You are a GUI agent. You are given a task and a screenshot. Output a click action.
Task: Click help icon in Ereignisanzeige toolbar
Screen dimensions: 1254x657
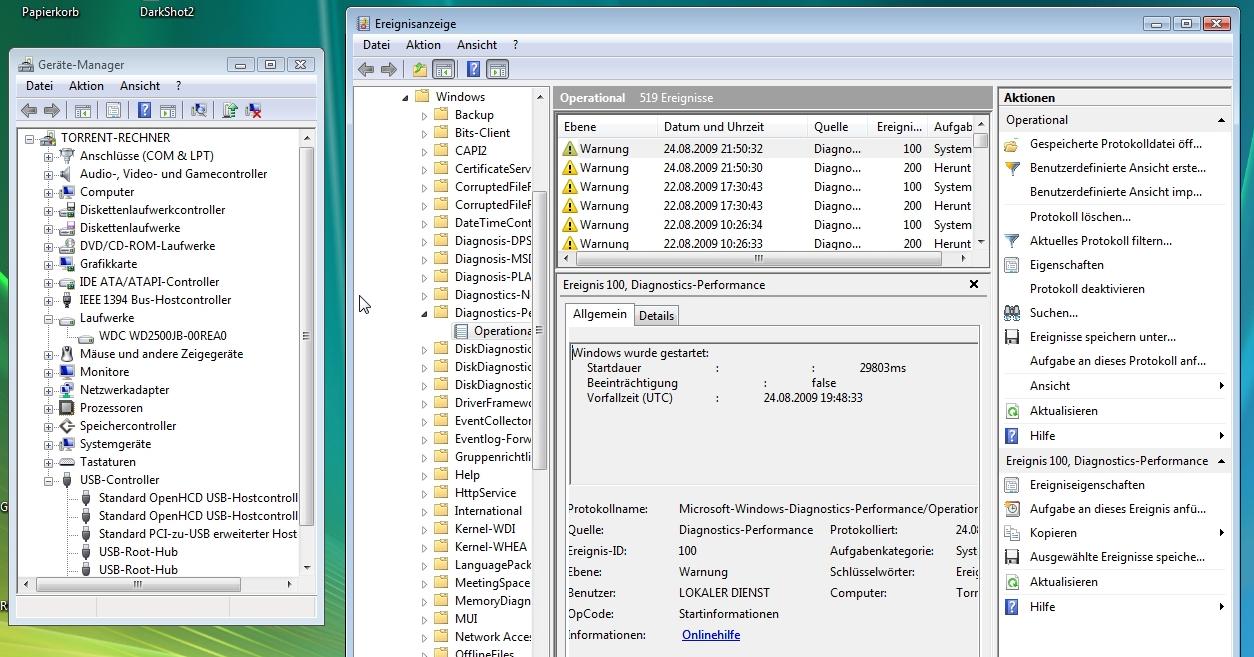tap(474, 69)
